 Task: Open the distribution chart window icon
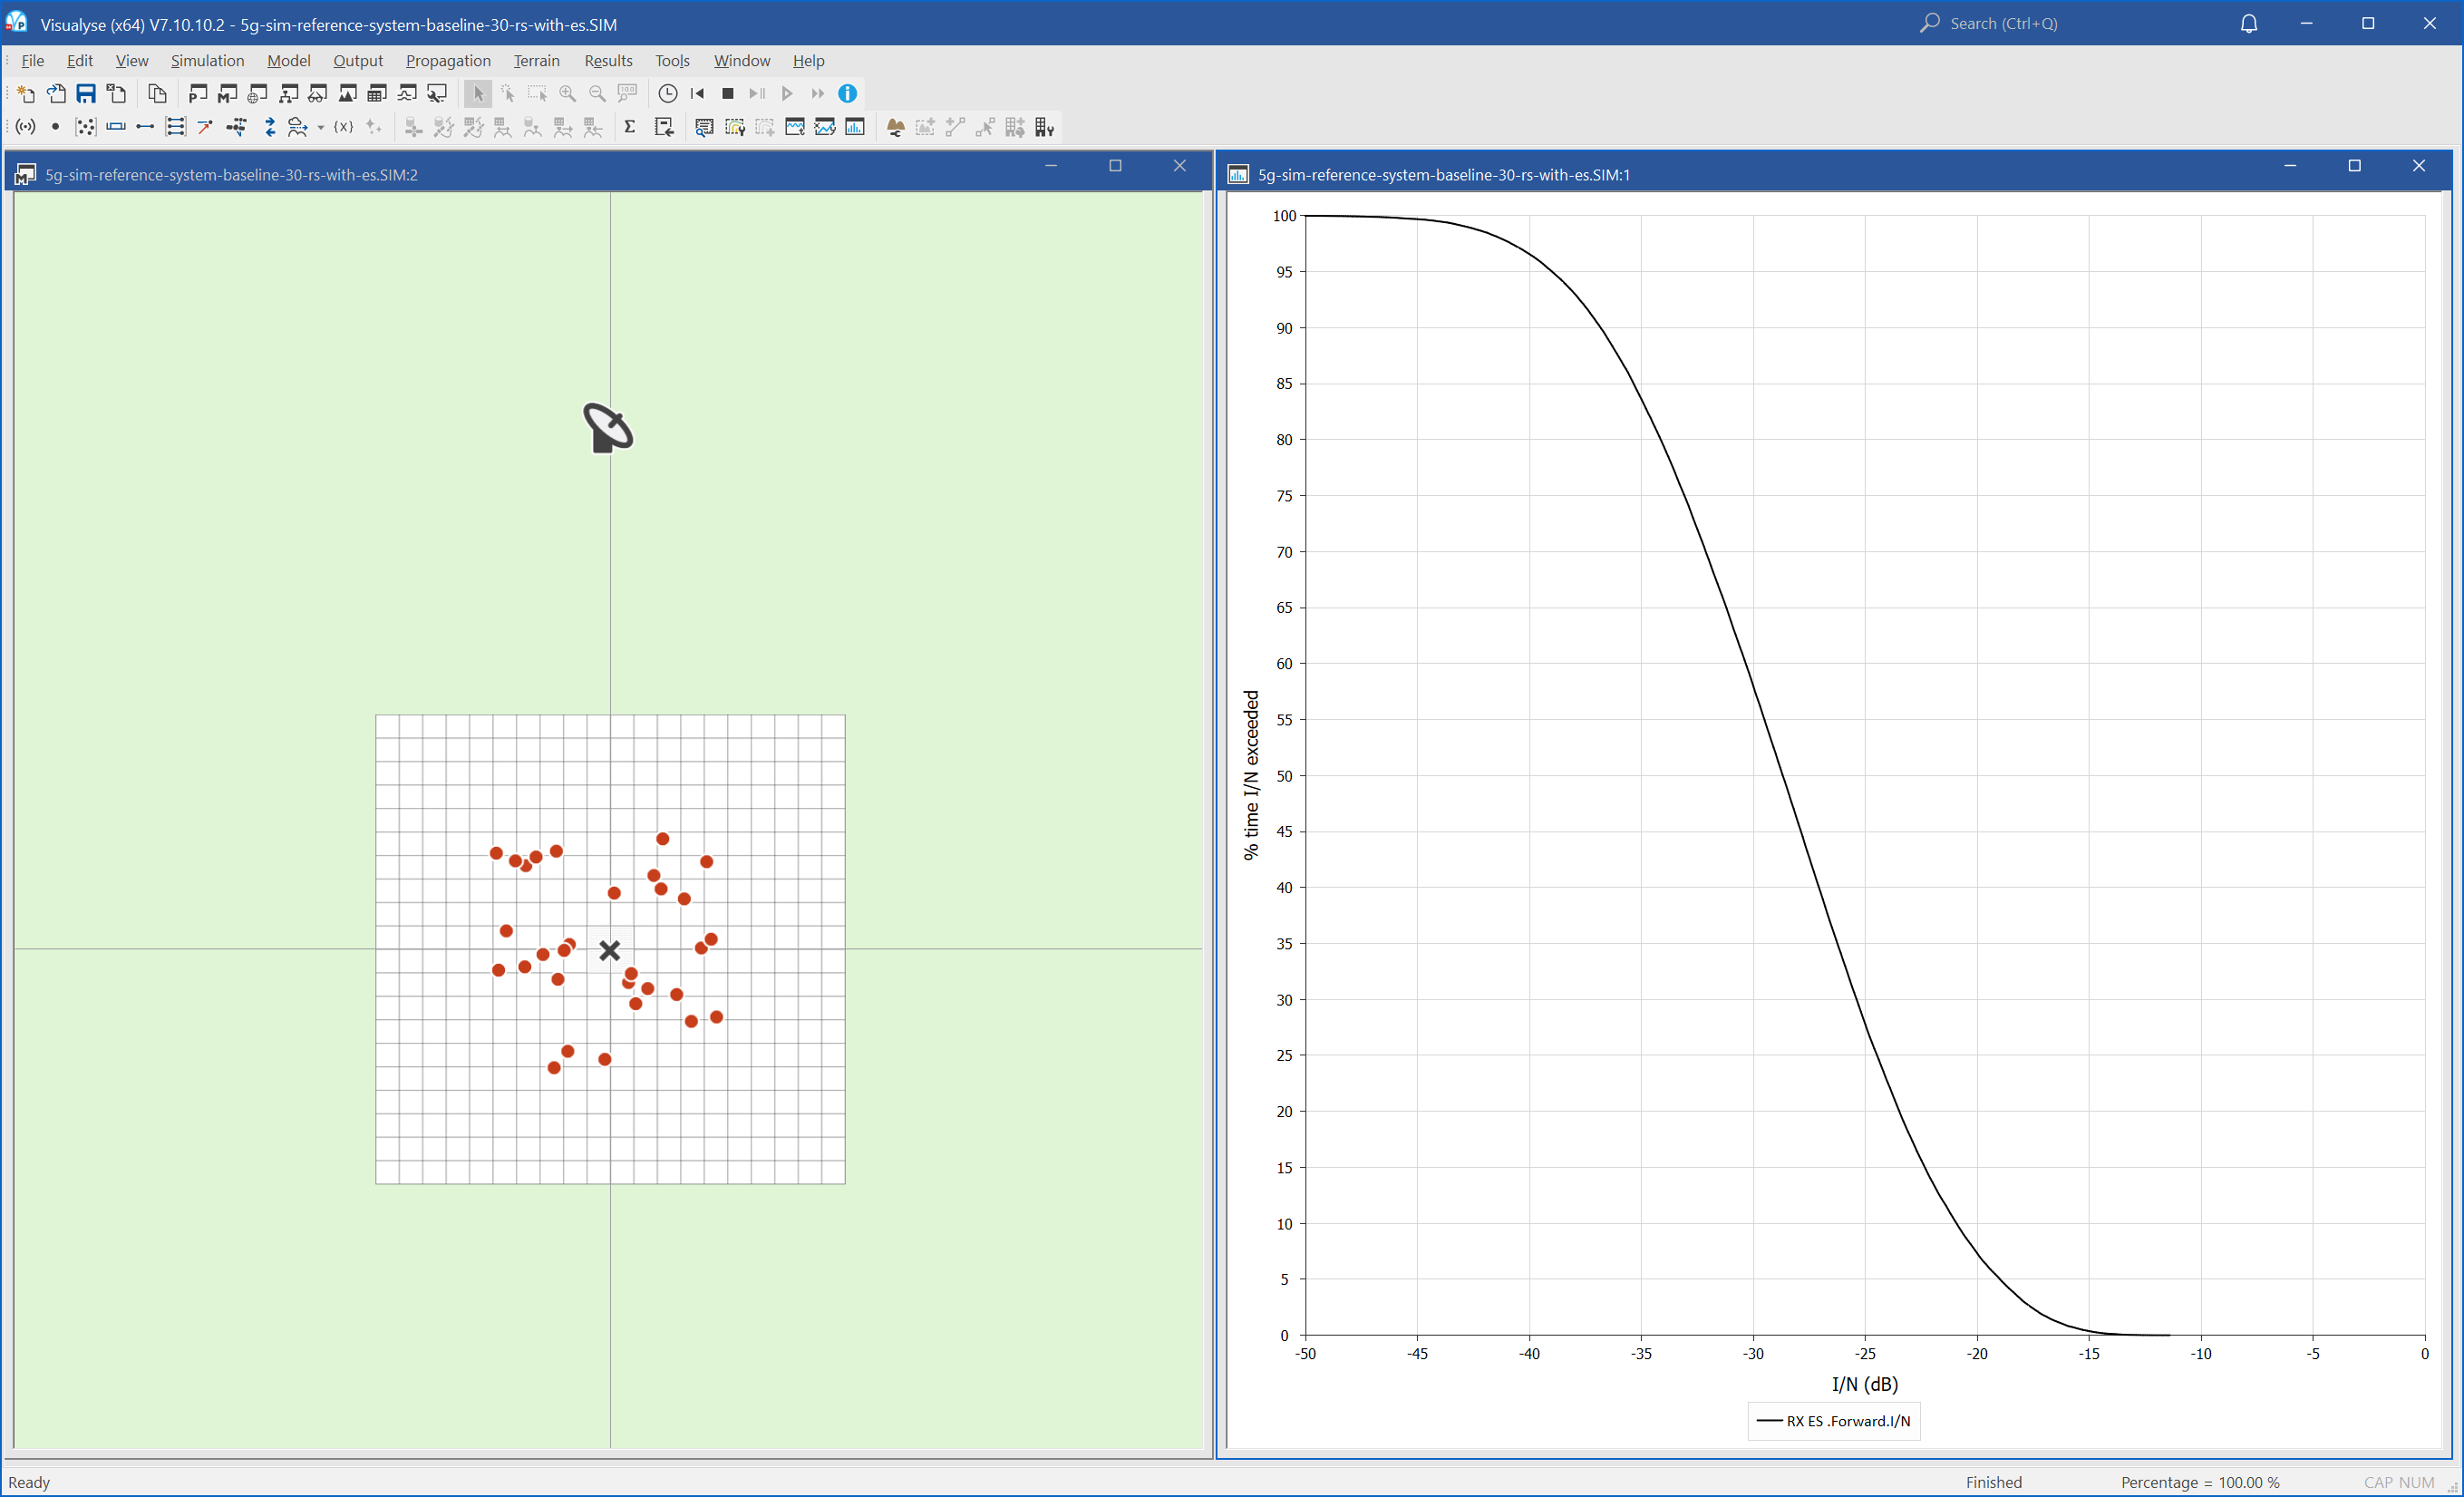(x=855, y=127)
